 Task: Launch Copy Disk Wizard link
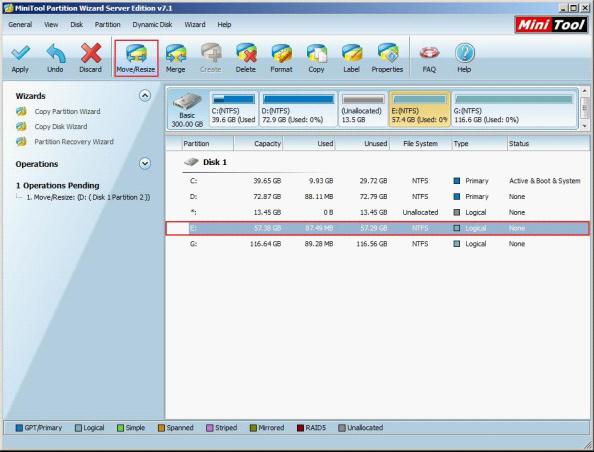pyautogui.click(x=61, y=127)
